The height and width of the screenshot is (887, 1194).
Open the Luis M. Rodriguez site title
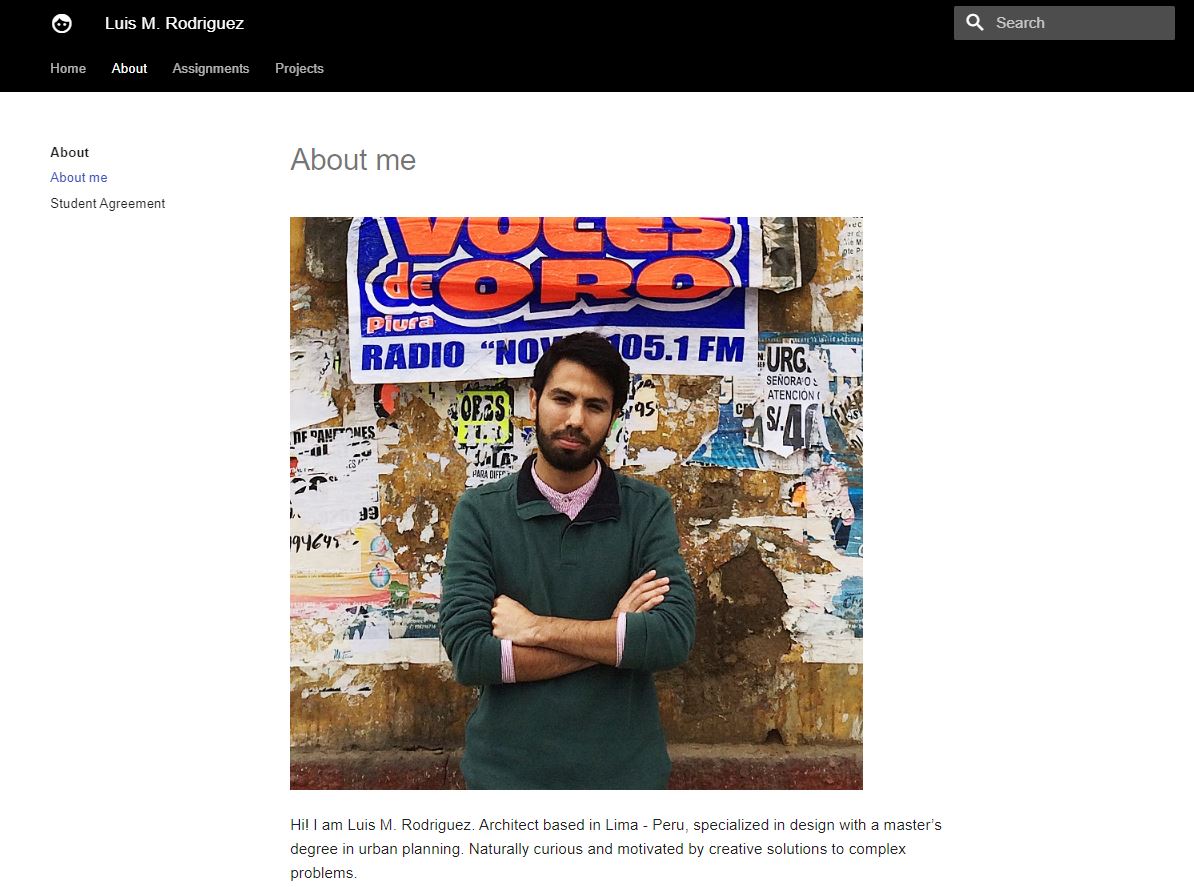(x=174, y=24)
